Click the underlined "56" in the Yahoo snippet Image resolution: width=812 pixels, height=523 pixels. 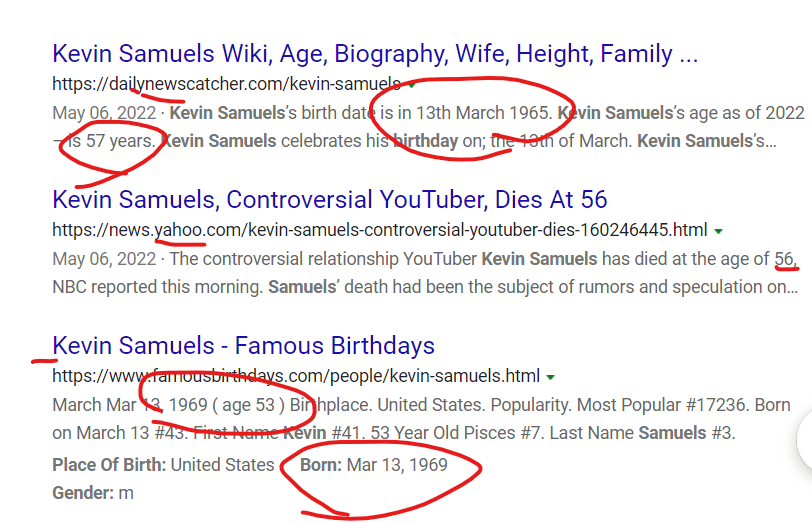(x=784, y=259)
